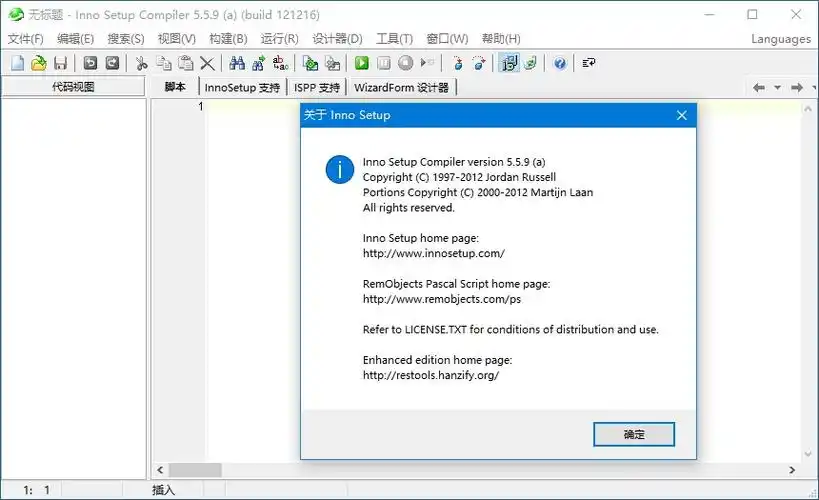Undo the last edit via toolbar

[x=90, y=63]
